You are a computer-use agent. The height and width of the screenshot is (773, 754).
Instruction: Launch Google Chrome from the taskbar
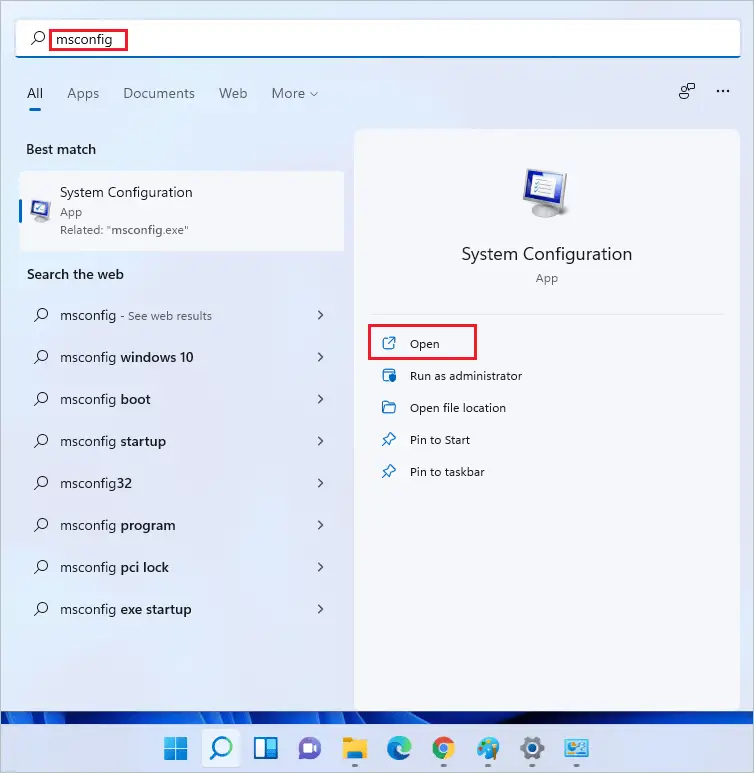443,748
